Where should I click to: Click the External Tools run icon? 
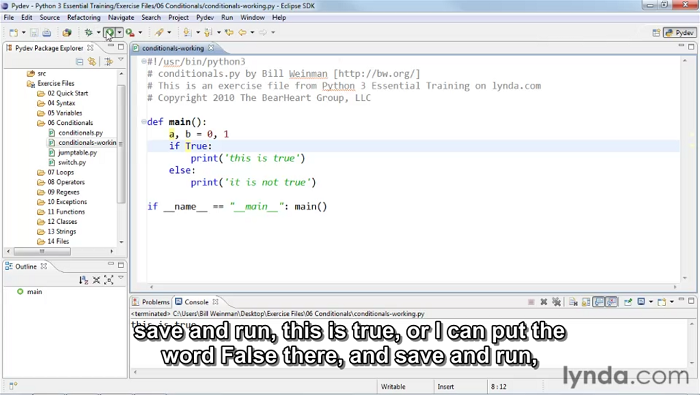tap(130, 33)
